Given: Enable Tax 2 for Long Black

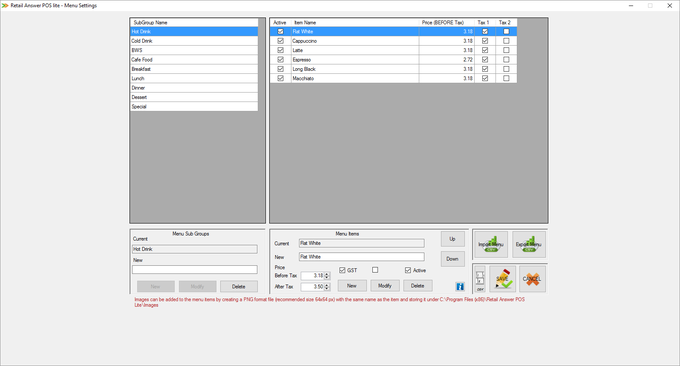Looking at the screenshot, I should pyautogui.click(x=506, y=69).
